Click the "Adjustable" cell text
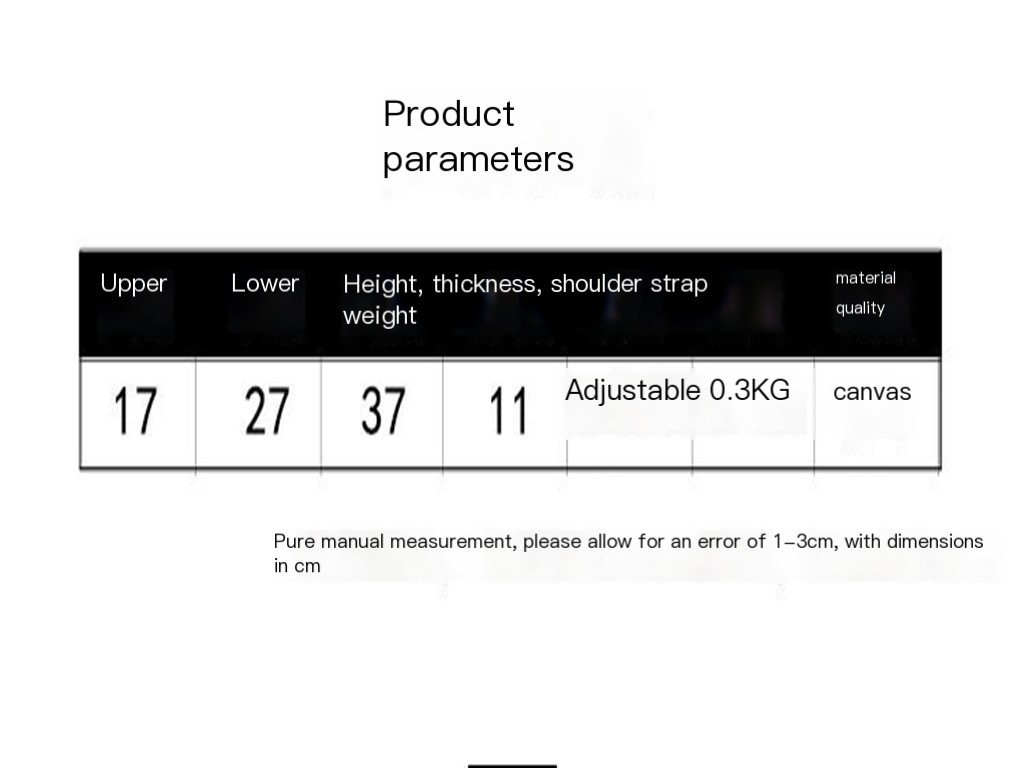The height and width of the screenshot is (768, 1024). pos(632,390)
